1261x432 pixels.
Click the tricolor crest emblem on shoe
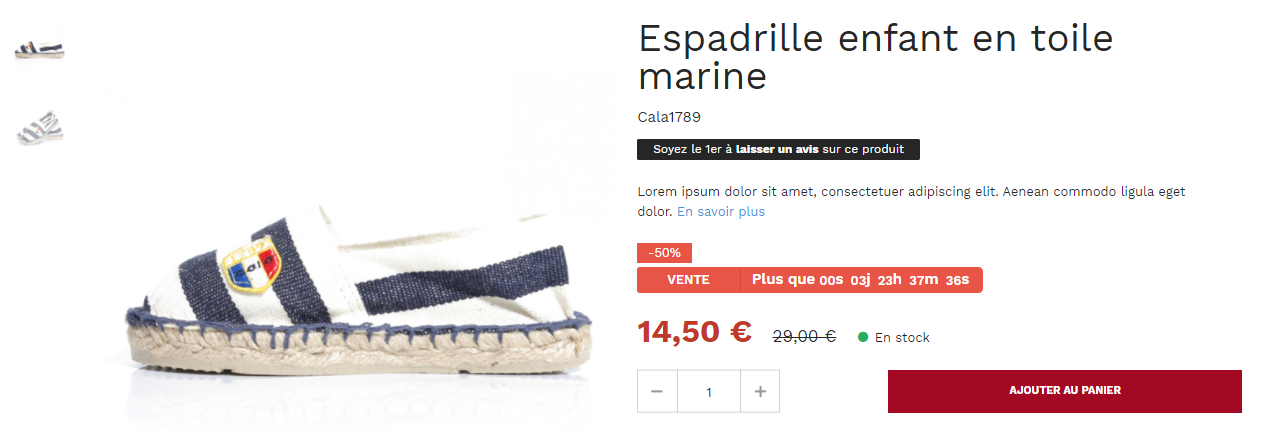pos(252,264)
